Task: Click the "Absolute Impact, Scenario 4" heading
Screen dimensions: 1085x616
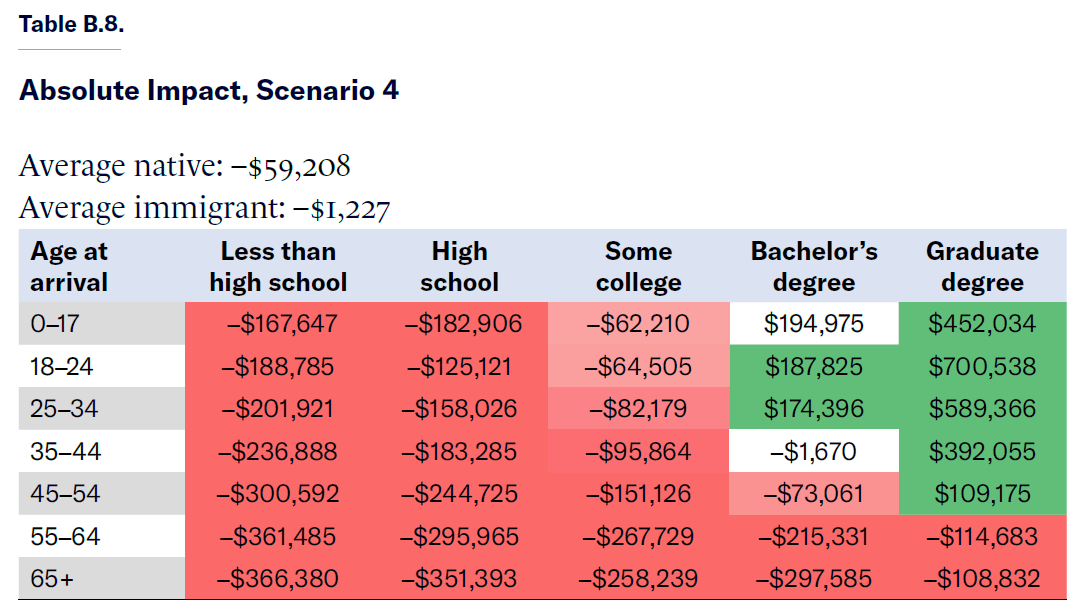Action: [x=209, y=91]
